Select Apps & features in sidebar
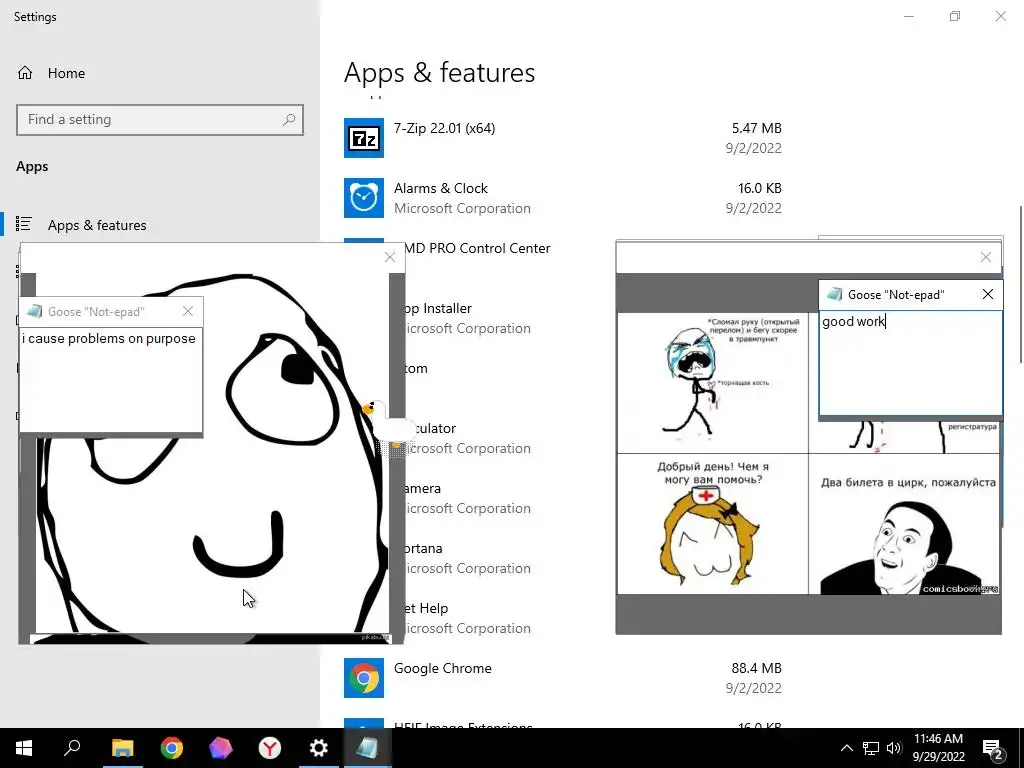Viewport: 1024px width, 768px height. 97,225
